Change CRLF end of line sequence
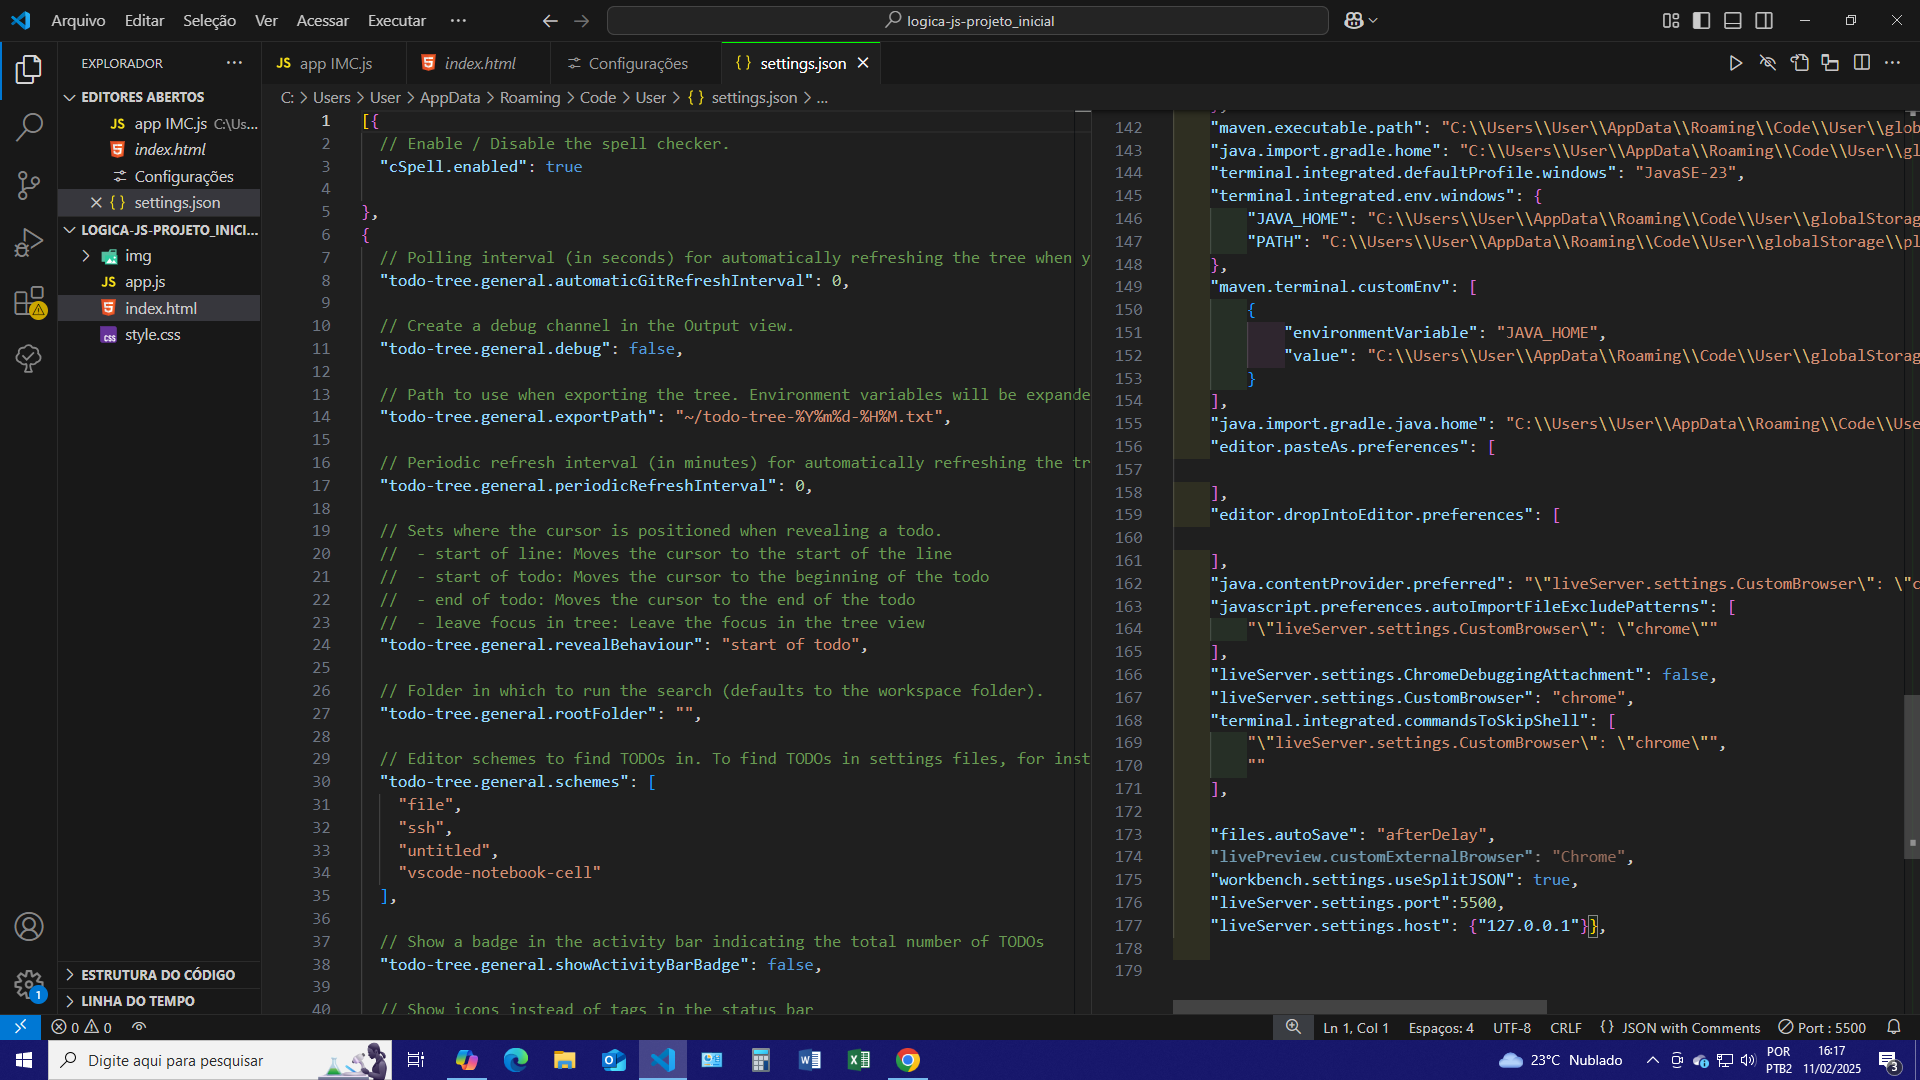 coord(1565,1027)
